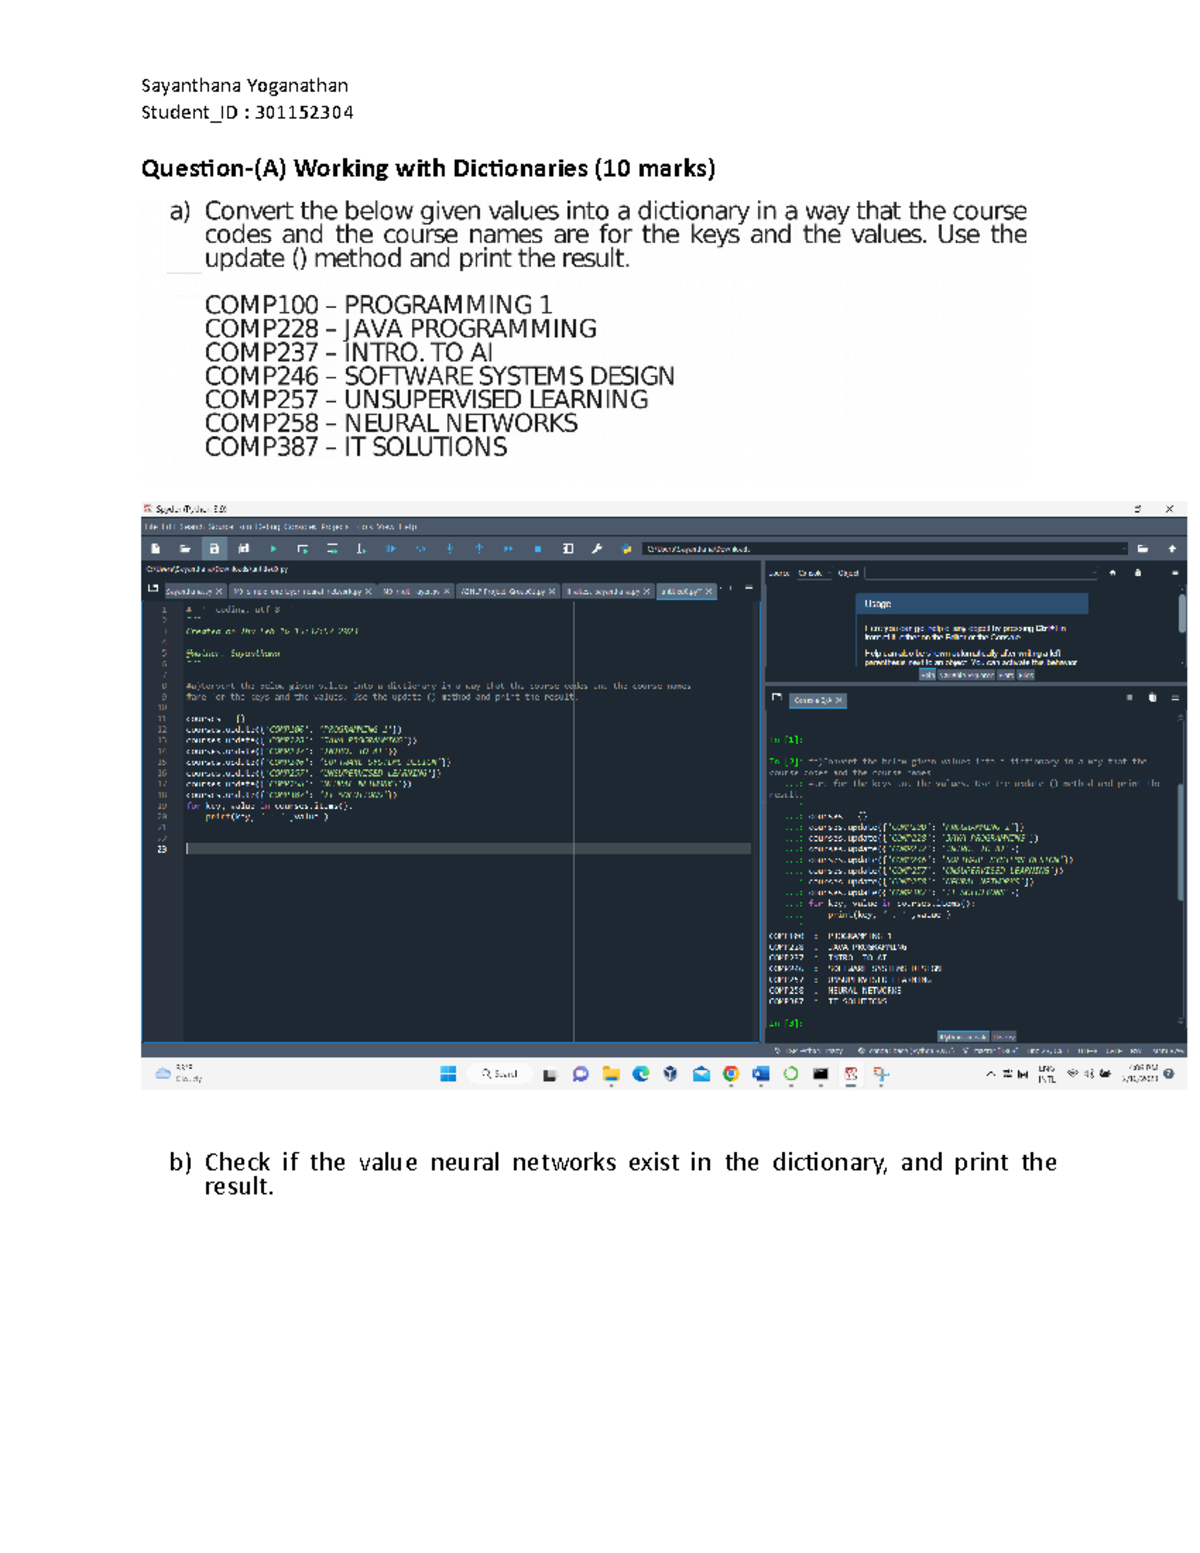Open the editor pane options hamburger menu
The width and height of the screenshot is (1200, 1553).
[749, 589]
